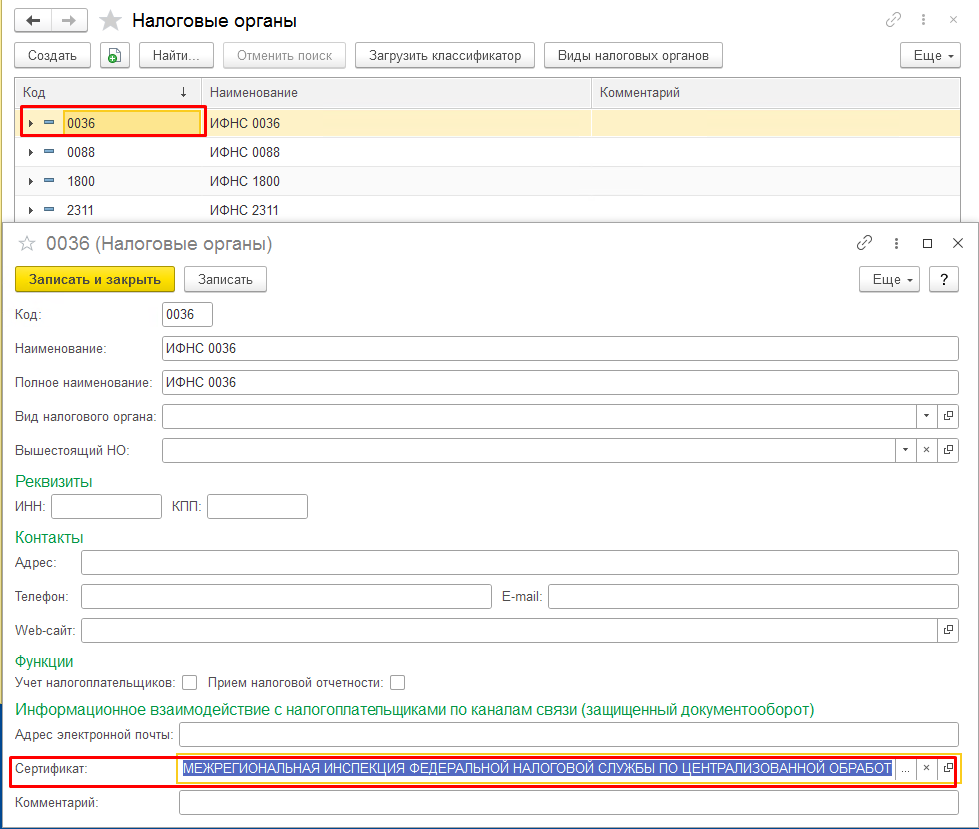
Task: Sort list by Код column header
Action: [108, 92]
